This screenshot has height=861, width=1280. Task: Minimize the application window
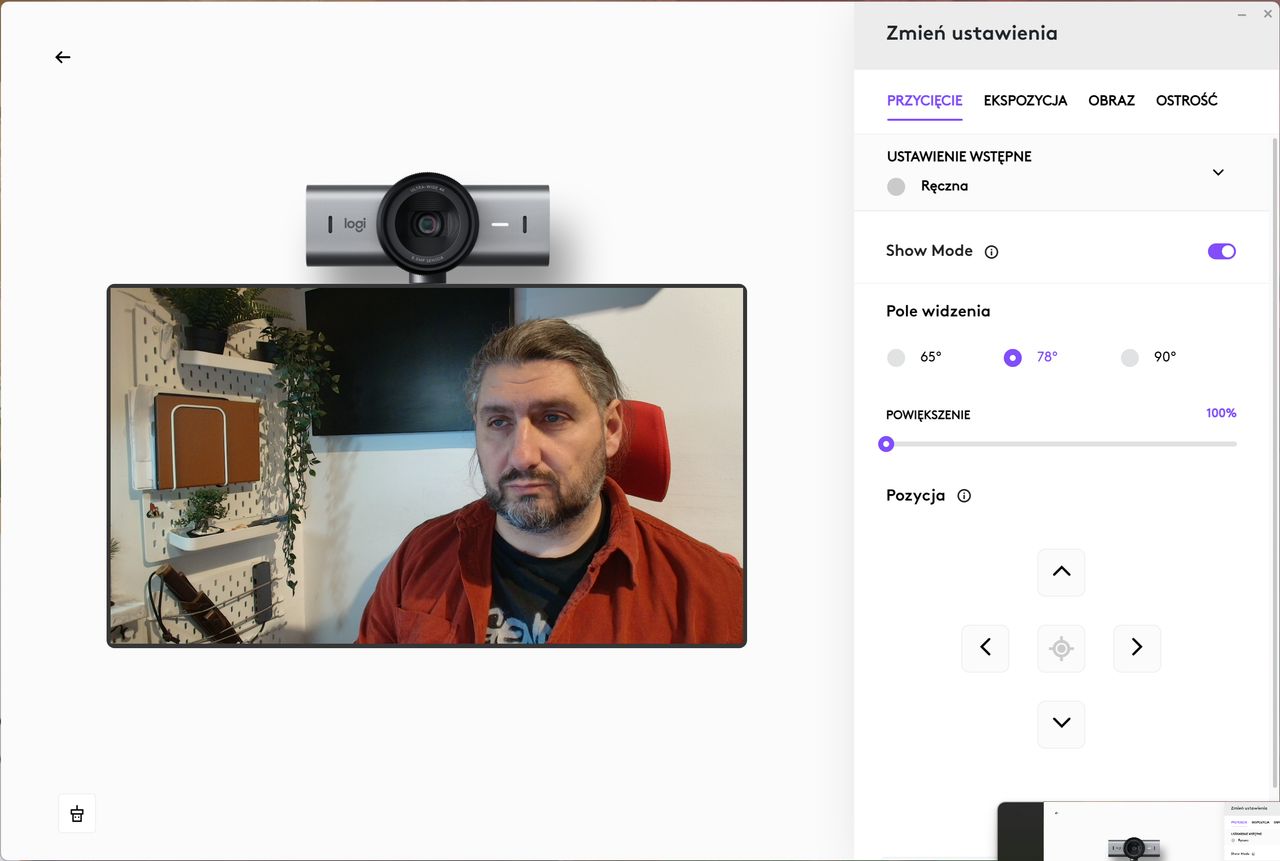[1242, 14]
